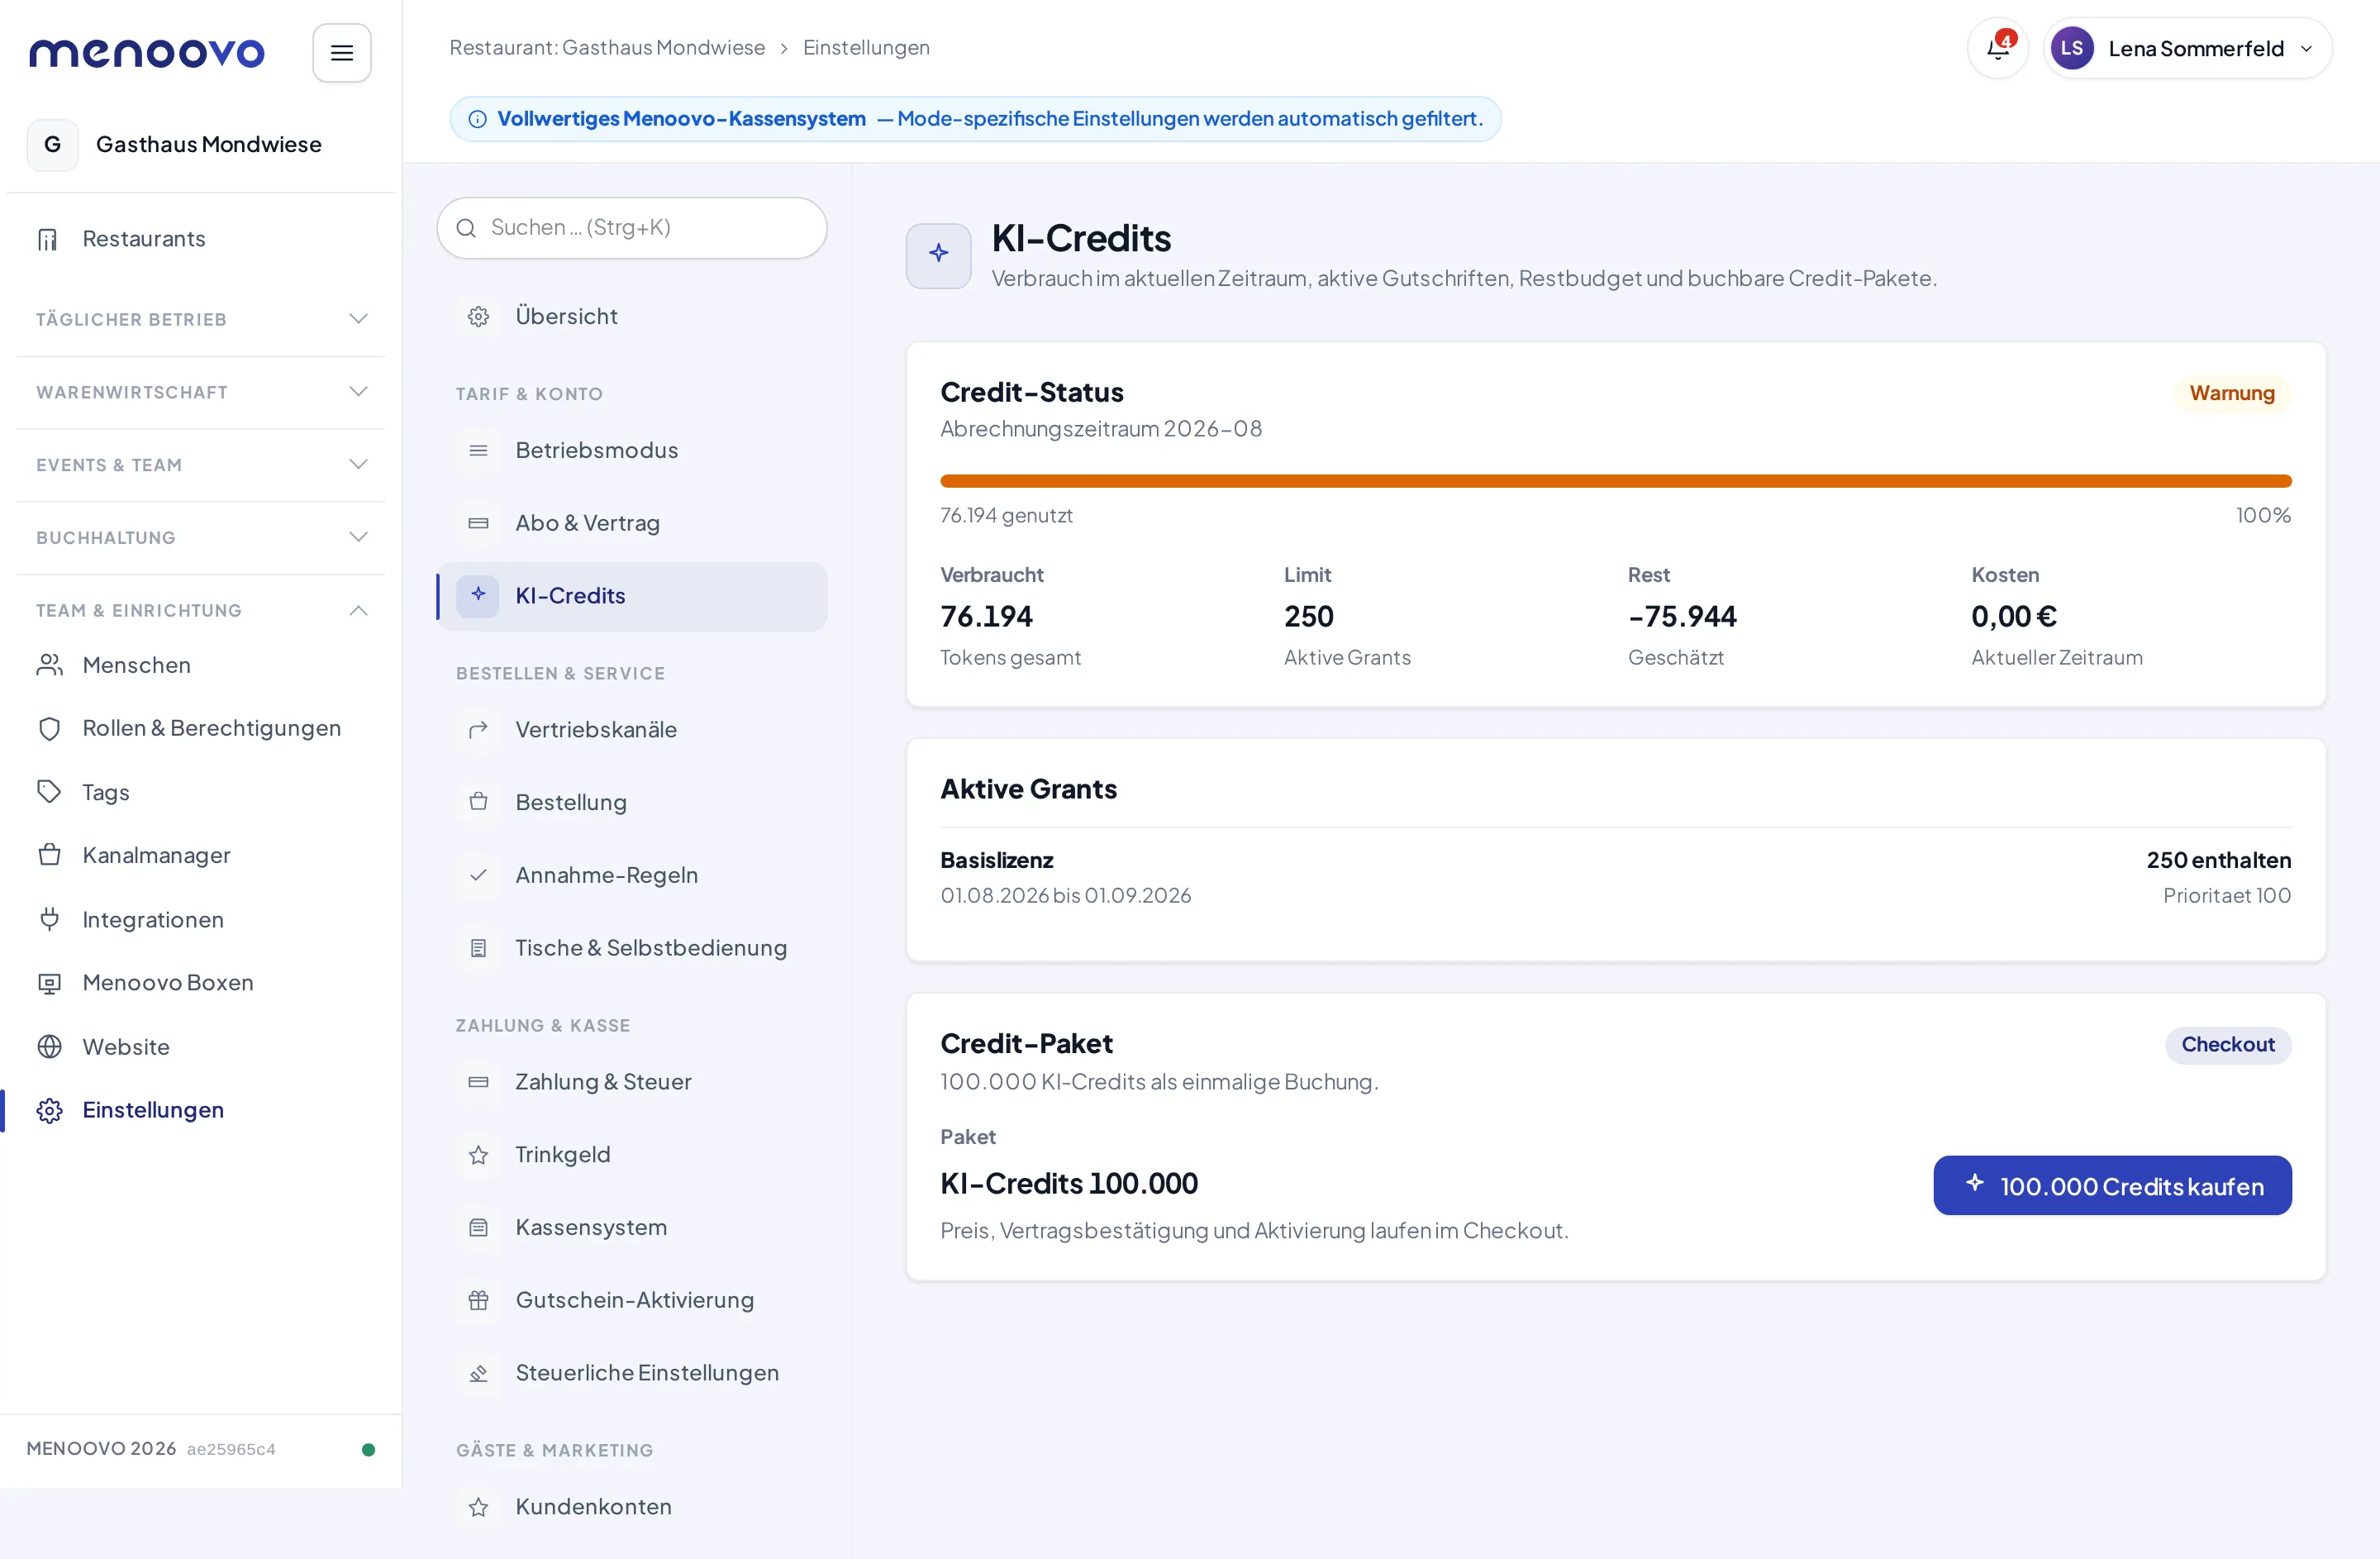Screen dimensions: 2380x1559
Task: Open the Kassensystem settings
Action: coord(632,1227)
